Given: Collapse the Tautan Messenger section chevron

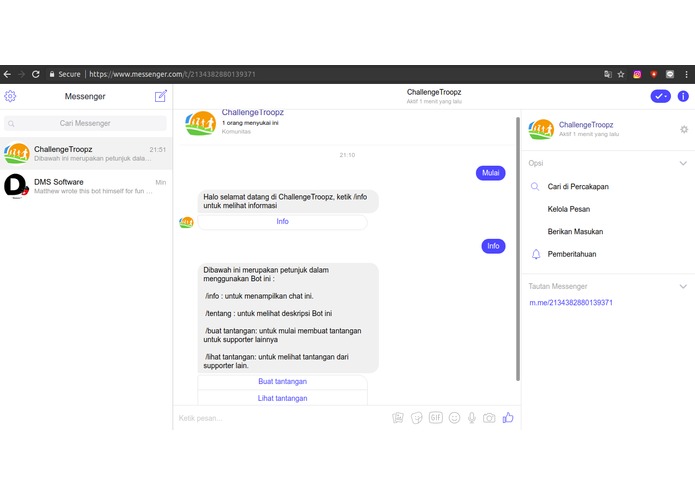Looking at the screenshot, I should click(x=683, y=286).
